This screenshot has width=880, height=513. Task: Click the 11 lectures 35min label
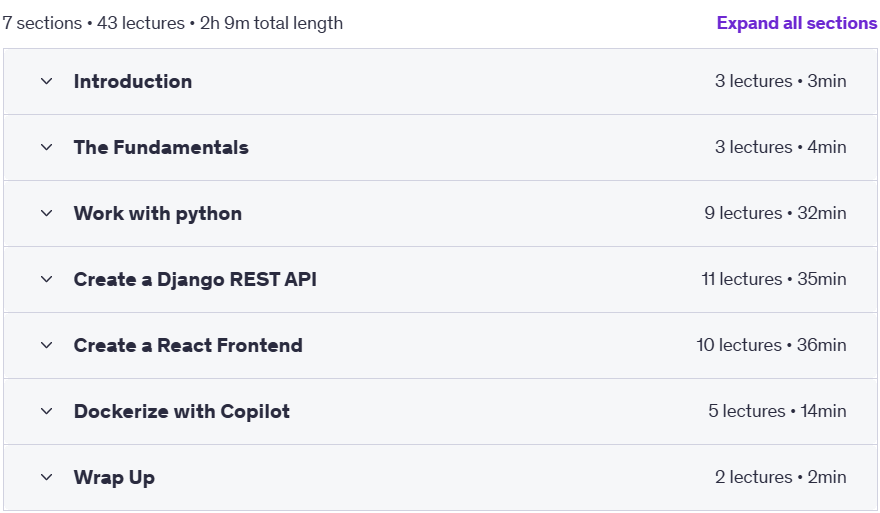coord(774,279)
